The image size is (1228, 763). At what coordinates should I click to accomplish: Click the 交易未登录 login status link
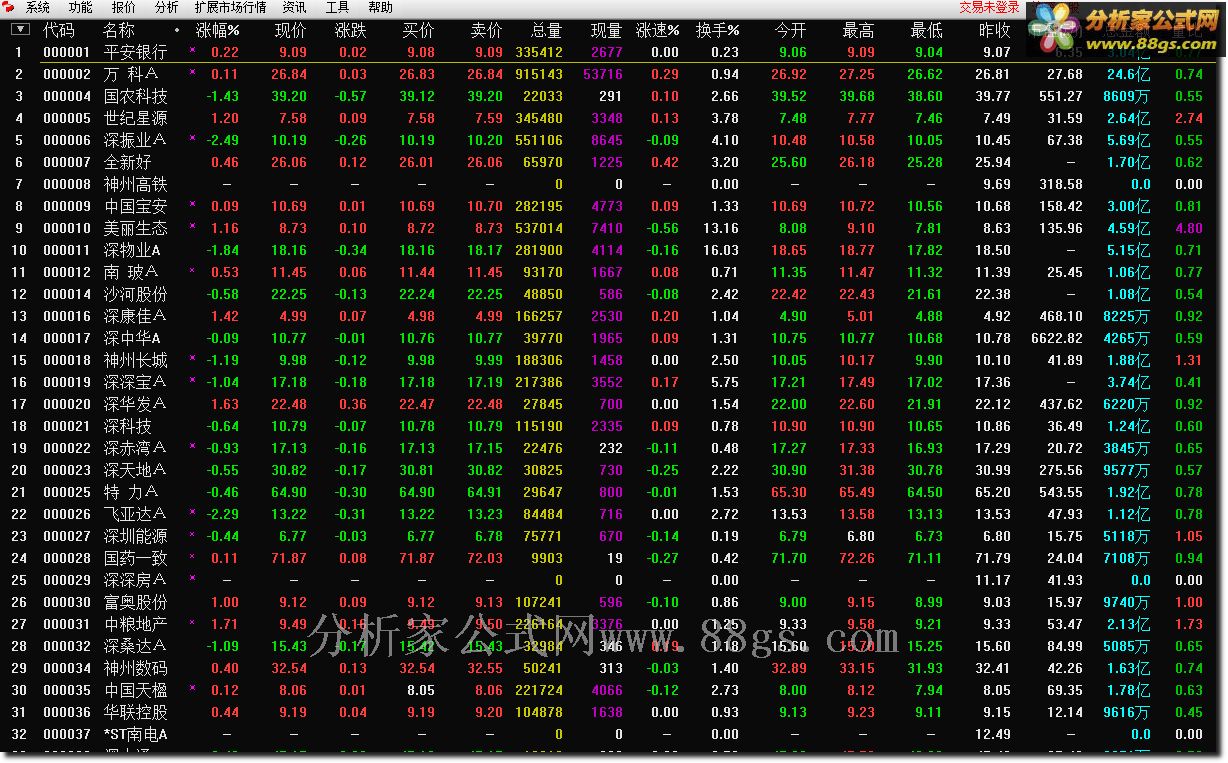tap(989, 8)
